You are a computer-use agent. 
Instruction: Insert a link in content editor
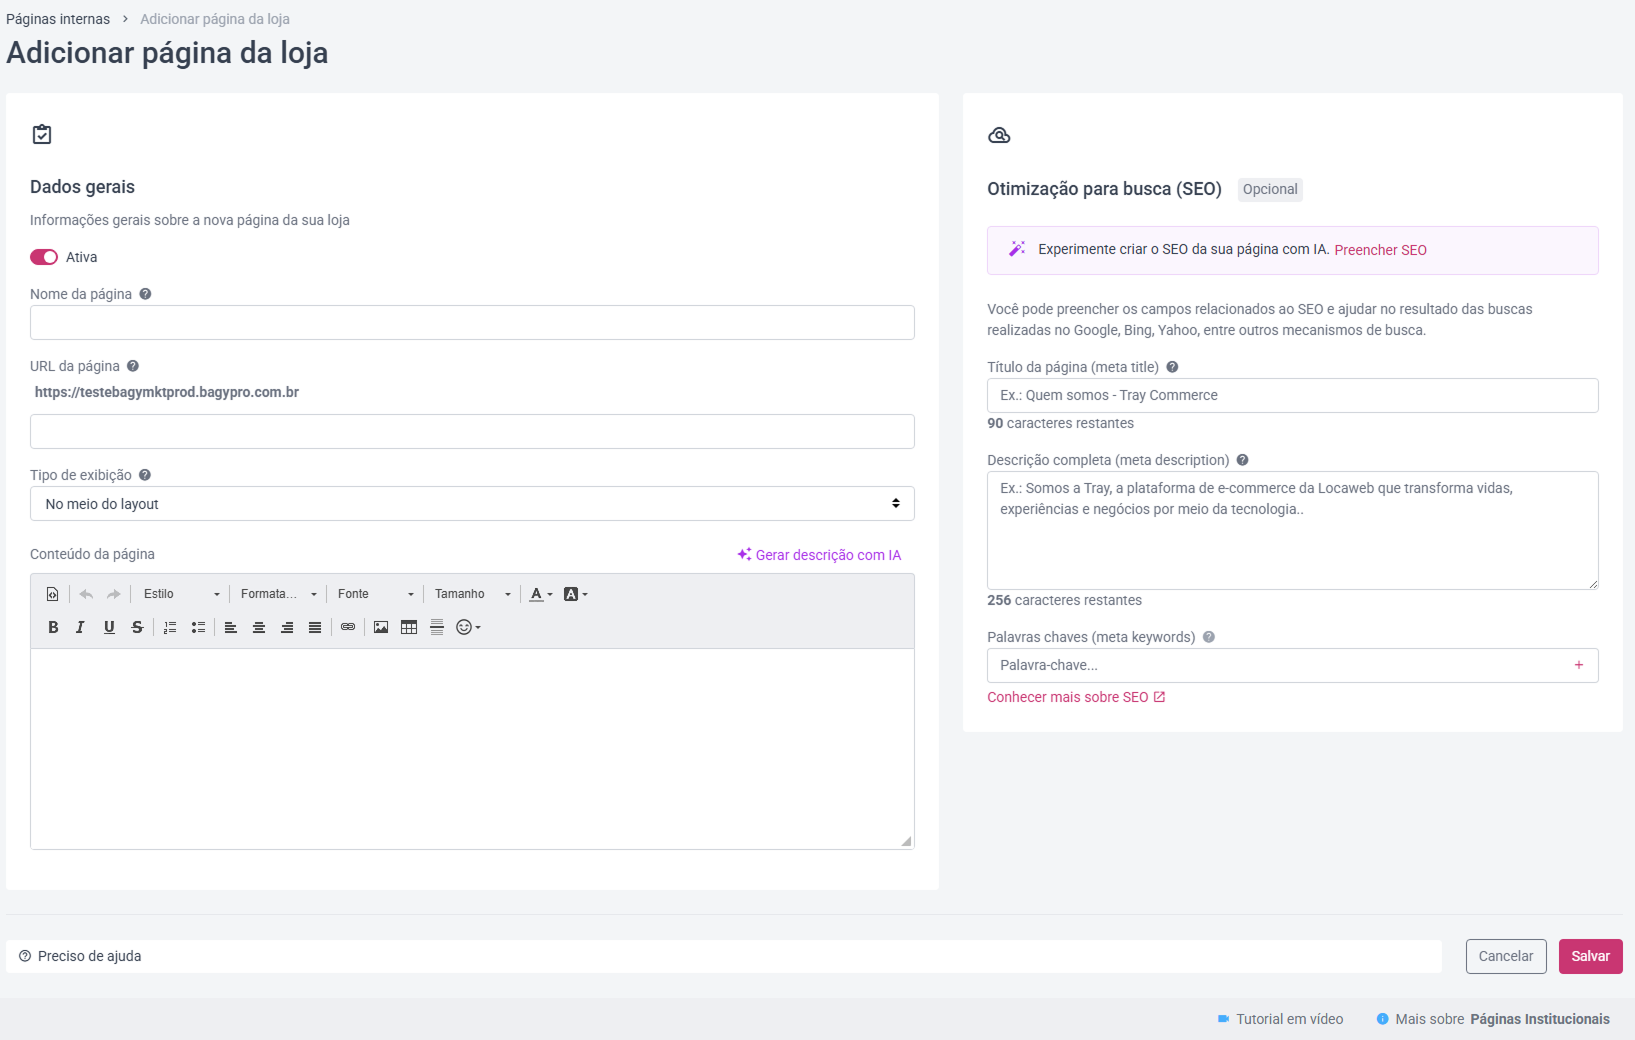coord(348,627)
